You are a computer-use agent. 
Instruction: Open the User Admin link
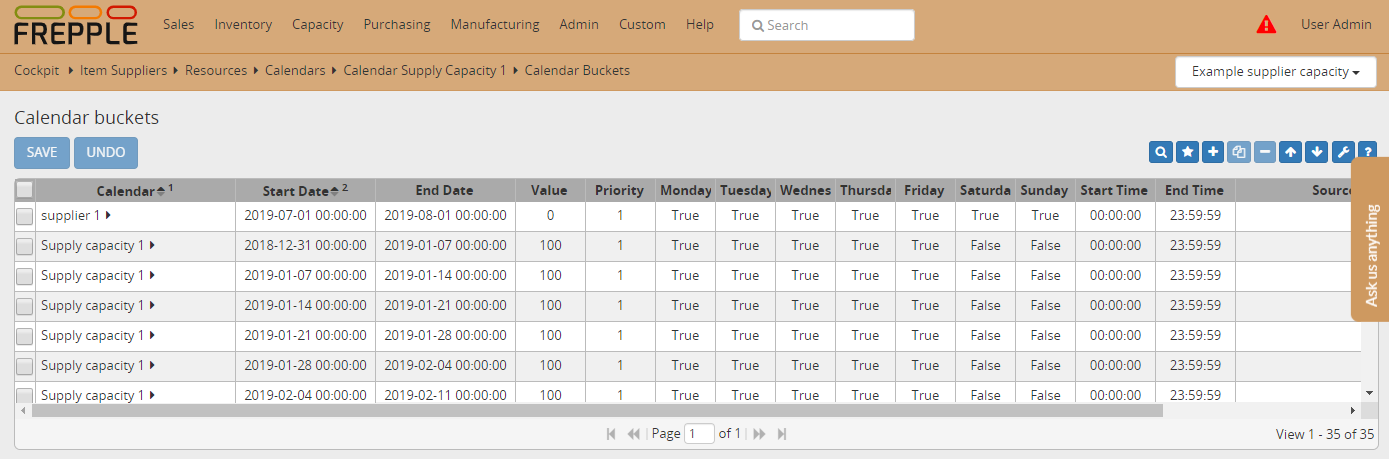(x=1336, y=24)
